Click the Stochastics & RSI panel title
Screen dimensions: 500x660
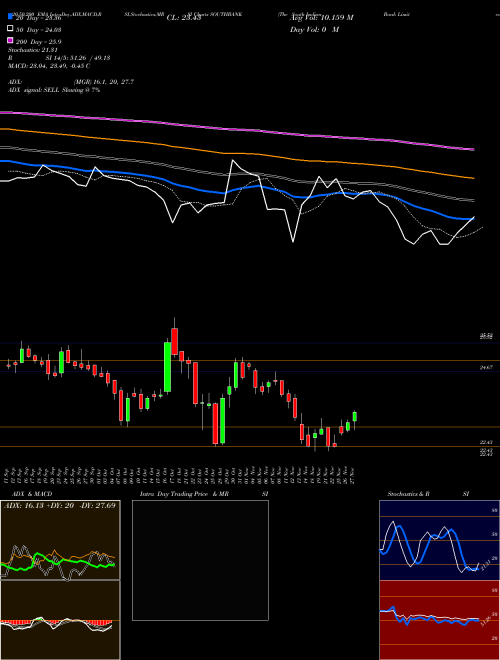[x=428, y=494]
